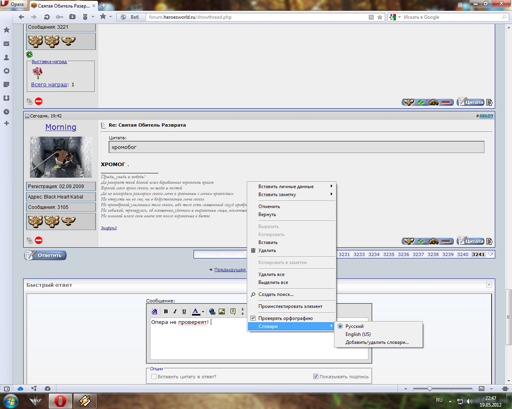Click the camera icon in the navigation toolbar
The height and width of the screenshot is (409, 512).
coord(72,17)
